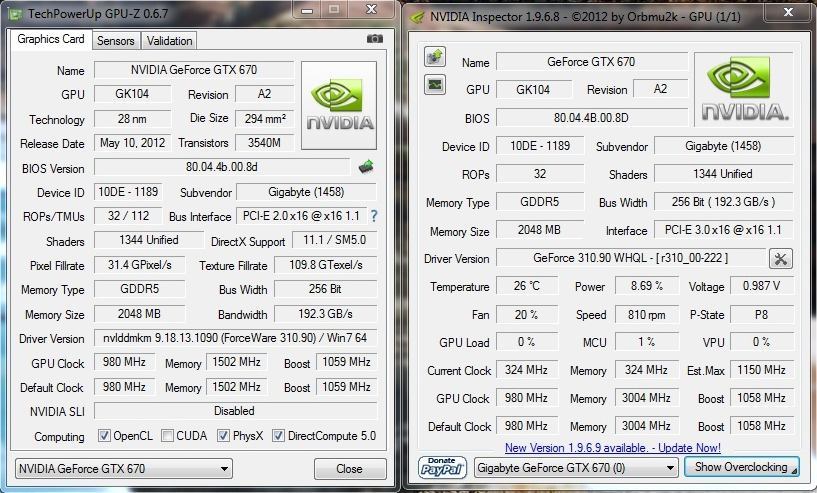Click the Close button in GPU-Z
Image resolution: width=817 pixels, height=493 pixels.
(350, 469)
